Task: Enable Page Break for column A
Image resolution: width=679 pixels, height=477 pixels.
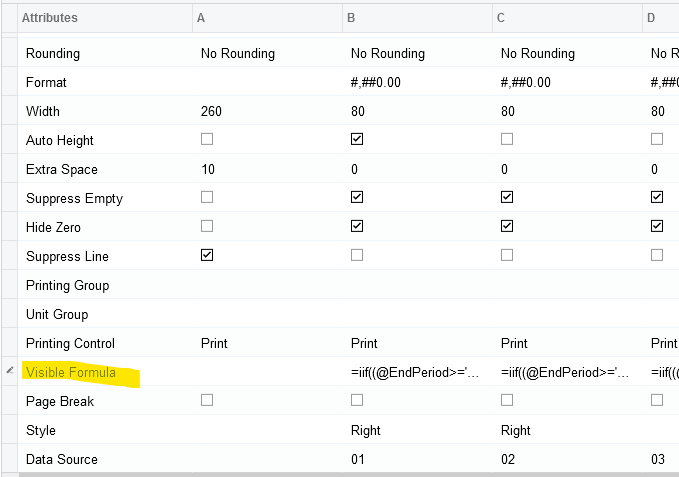Action: tap(207, 400)
